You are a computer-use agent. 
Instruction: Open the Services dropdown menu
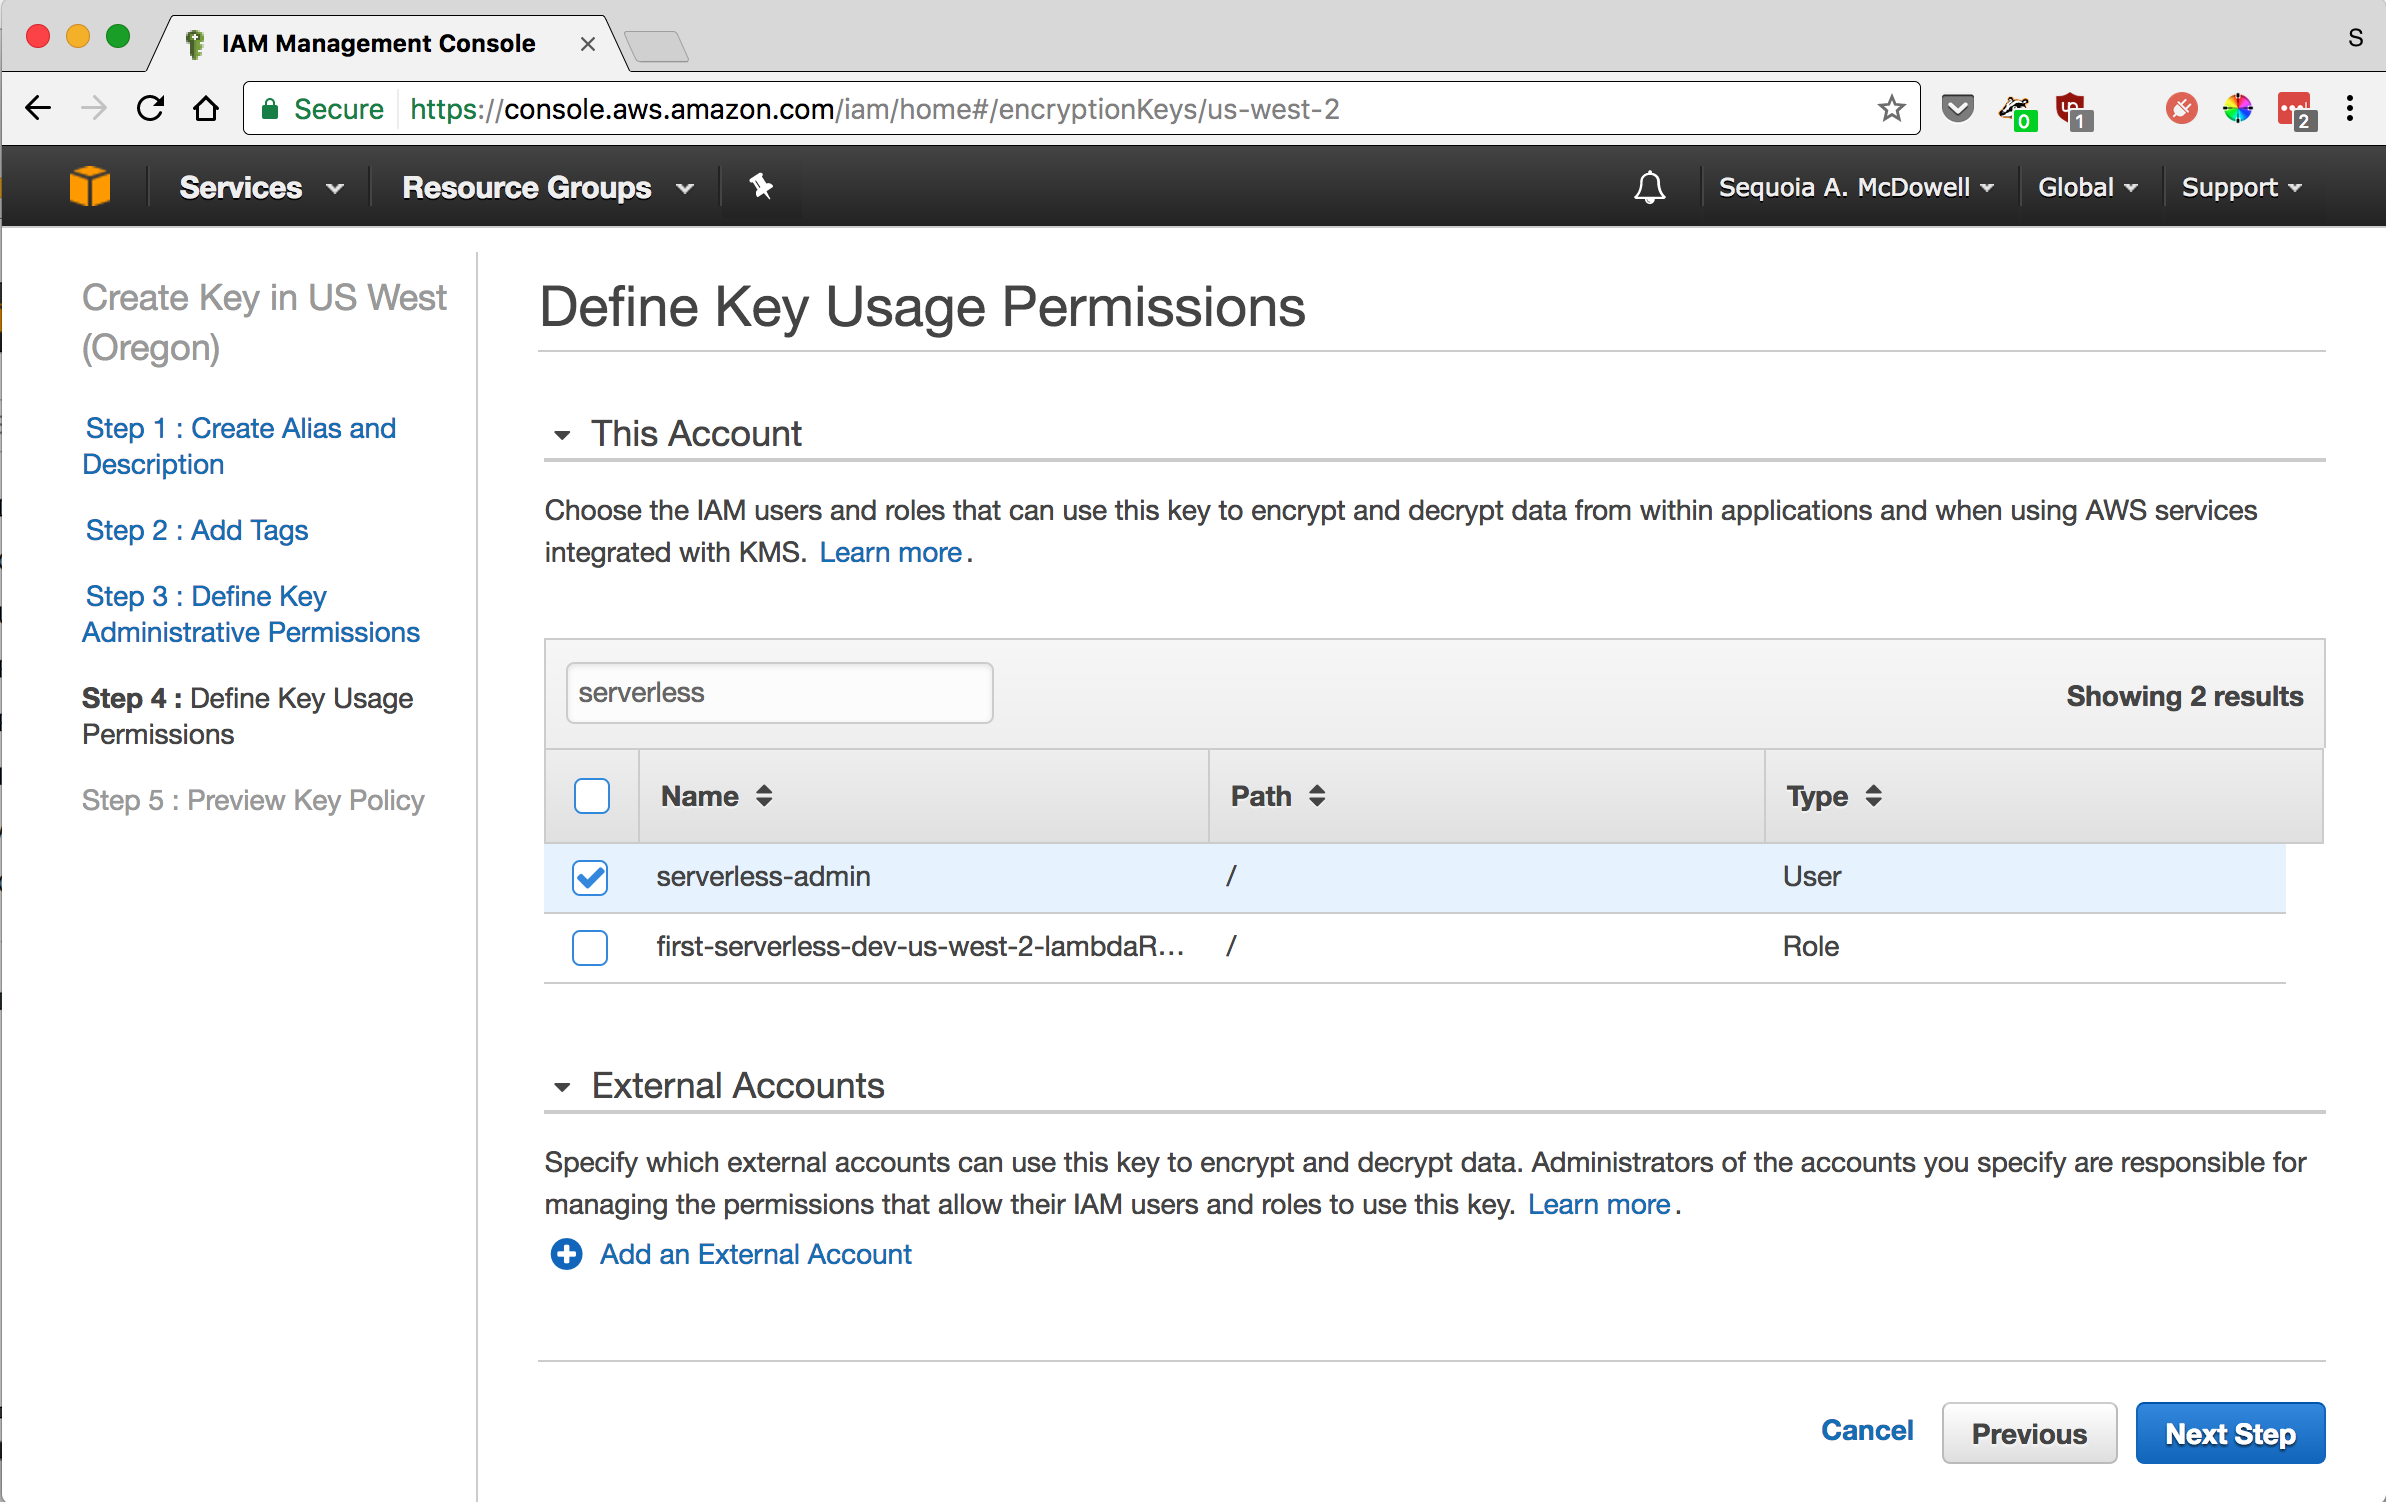pos(261,187)
